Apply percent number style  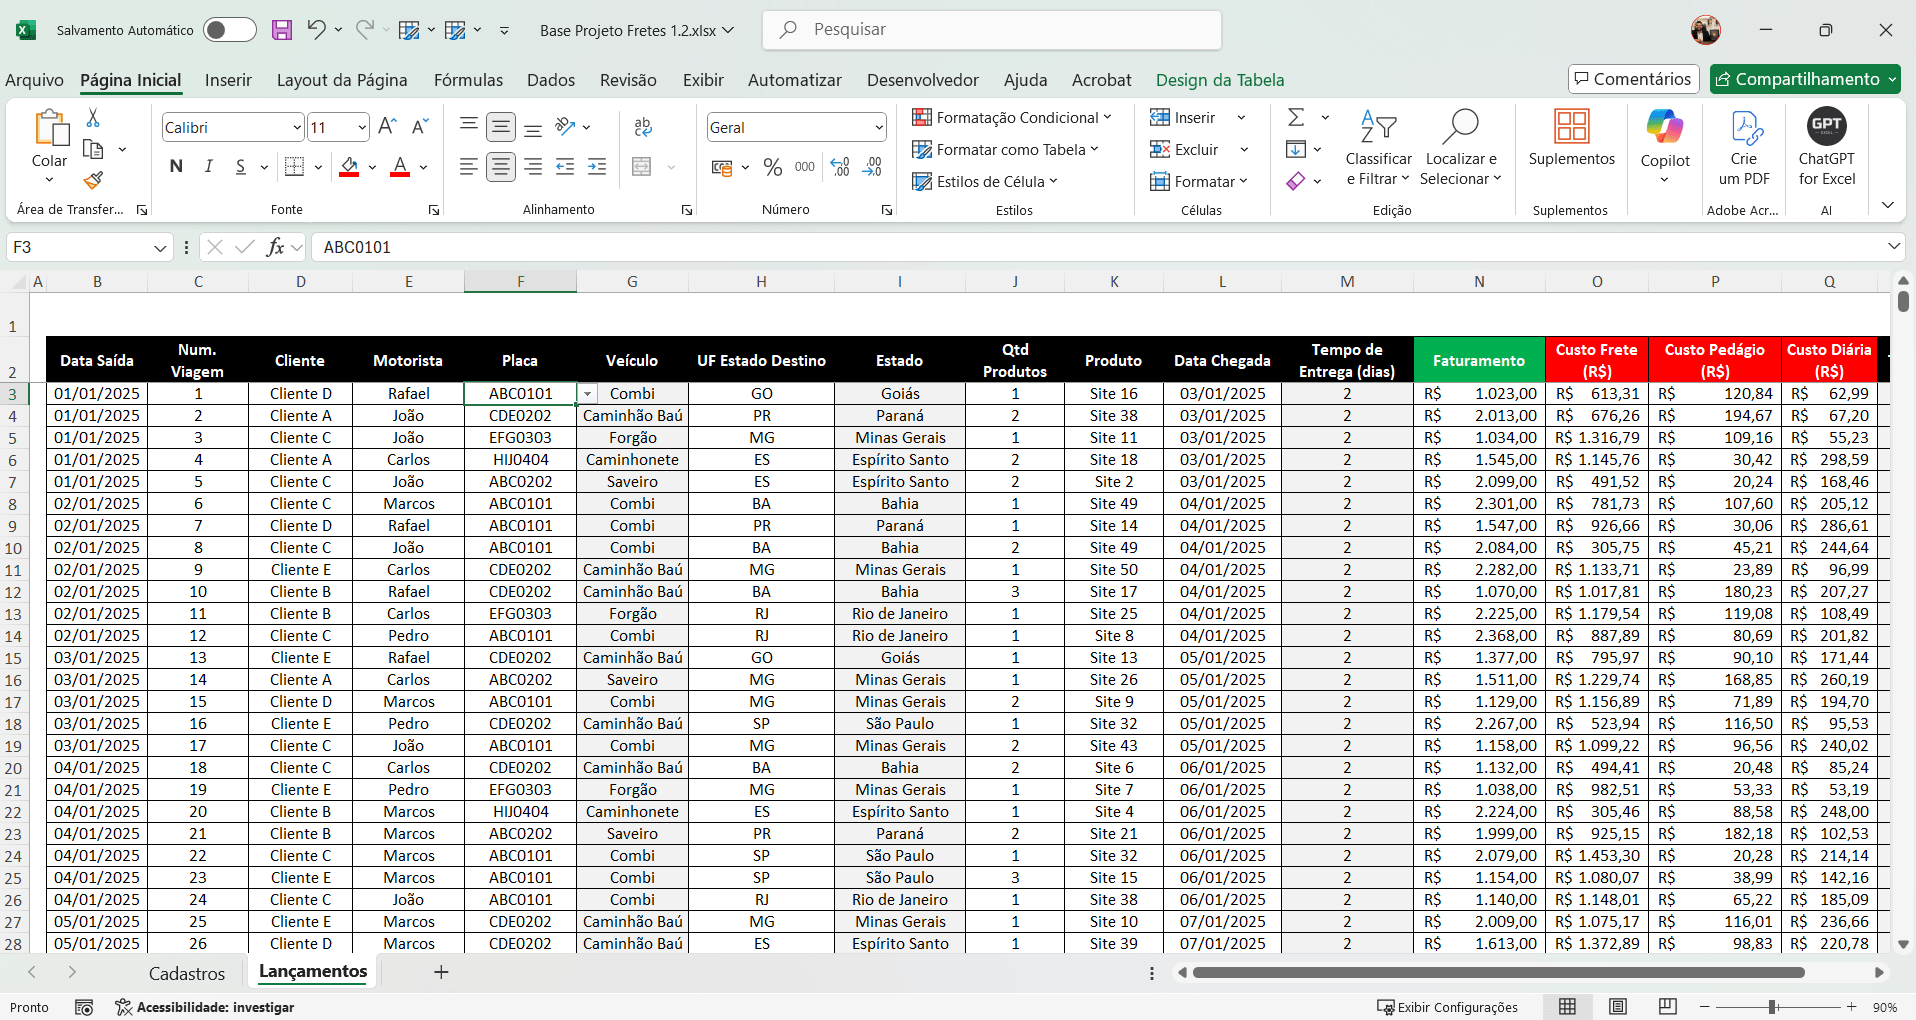pos(772,167)
